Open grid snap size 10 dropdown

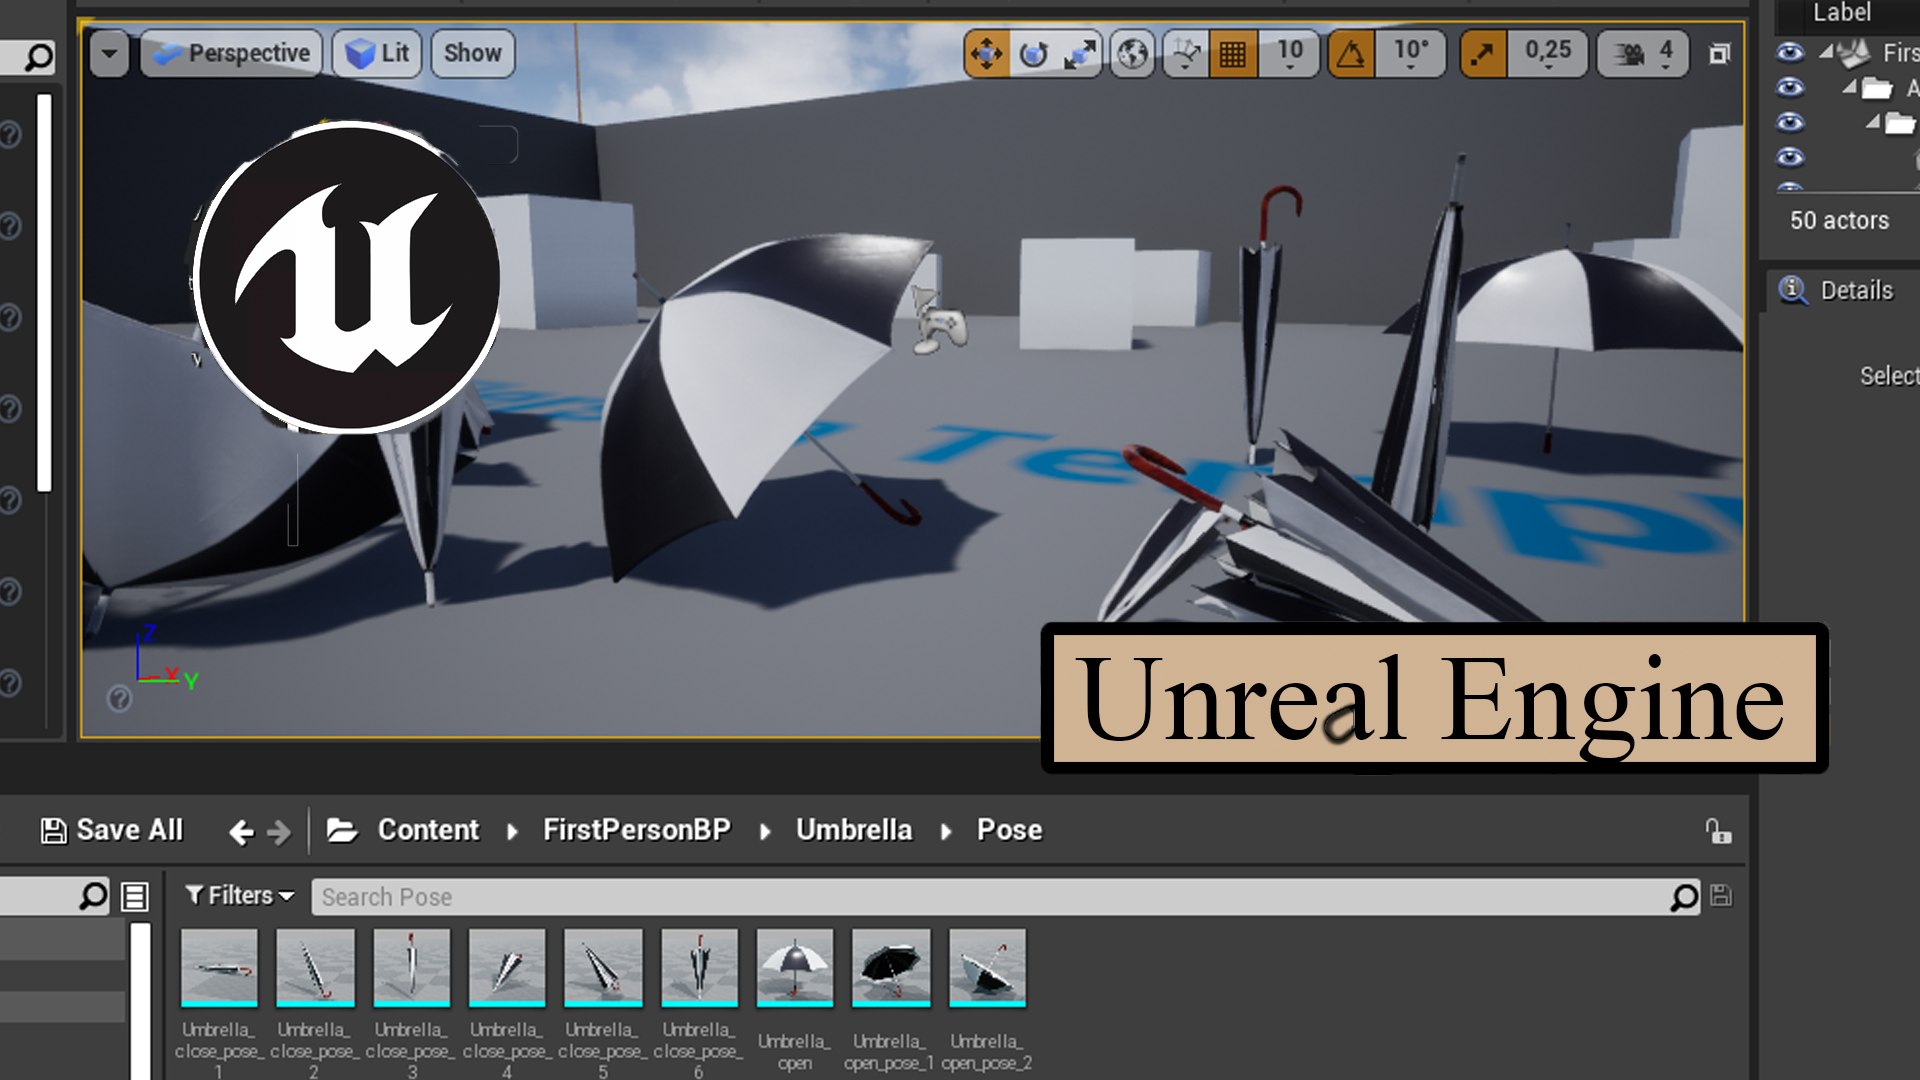(x=1289, y=53)
